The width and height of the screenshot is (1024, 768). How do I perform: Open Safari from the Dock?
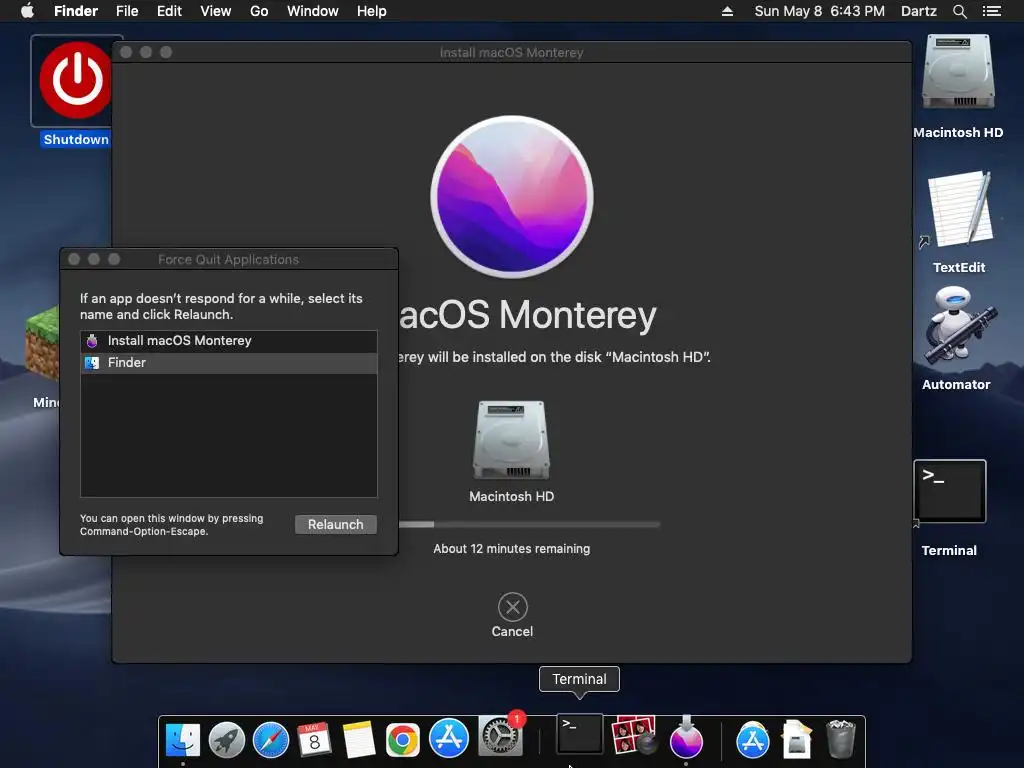tap(270, 740)
